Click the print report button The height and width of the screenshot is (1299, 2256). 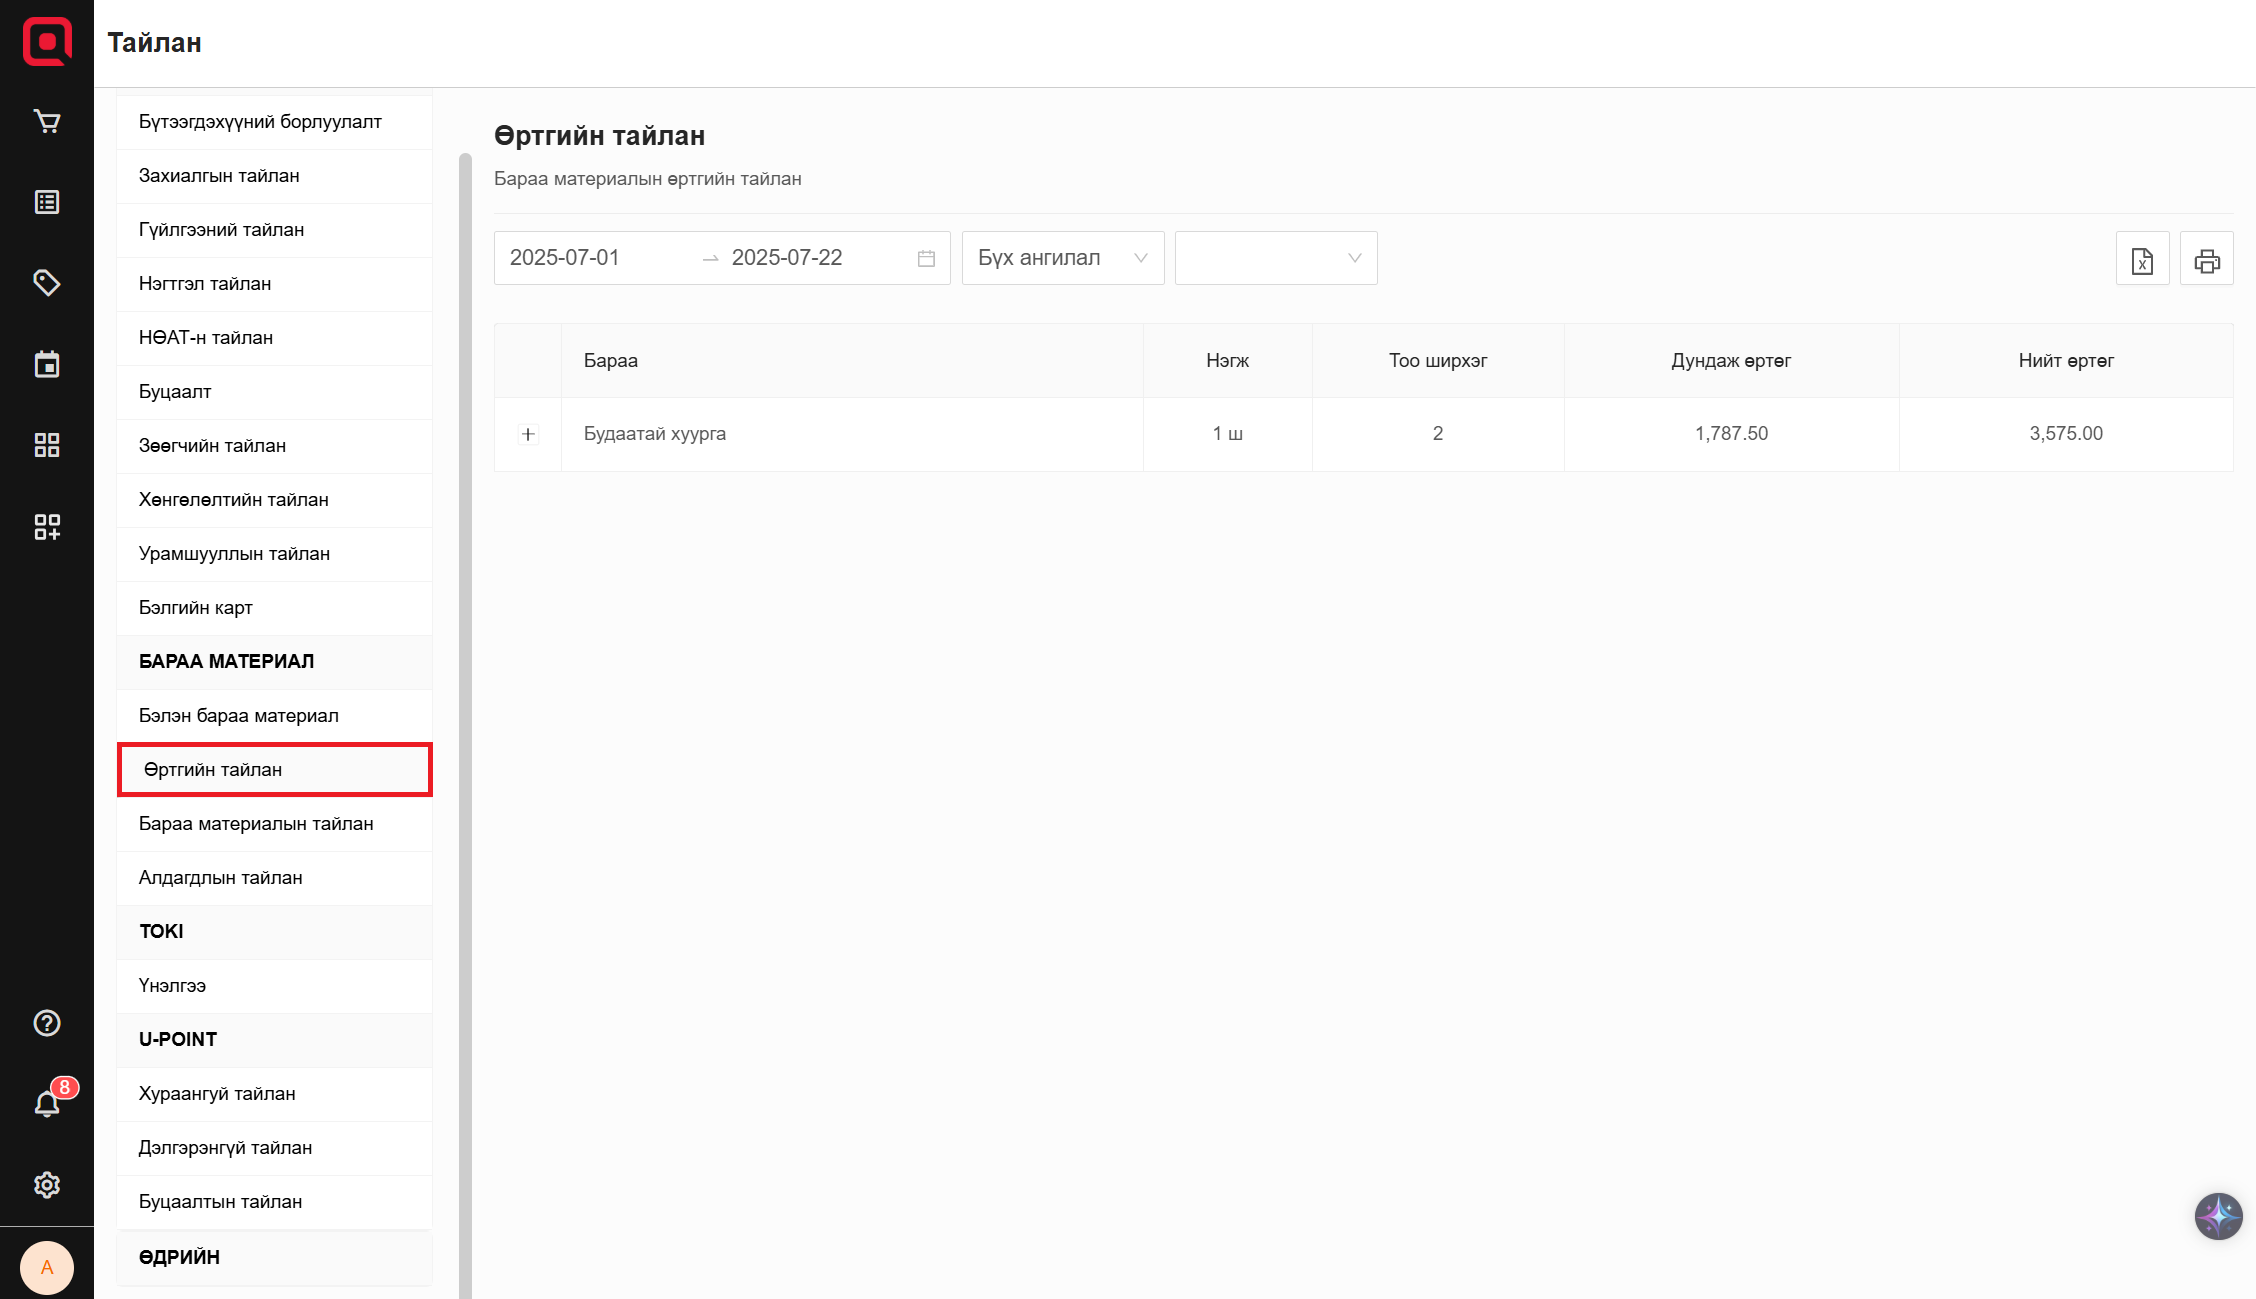click(x=2206, y=260)
